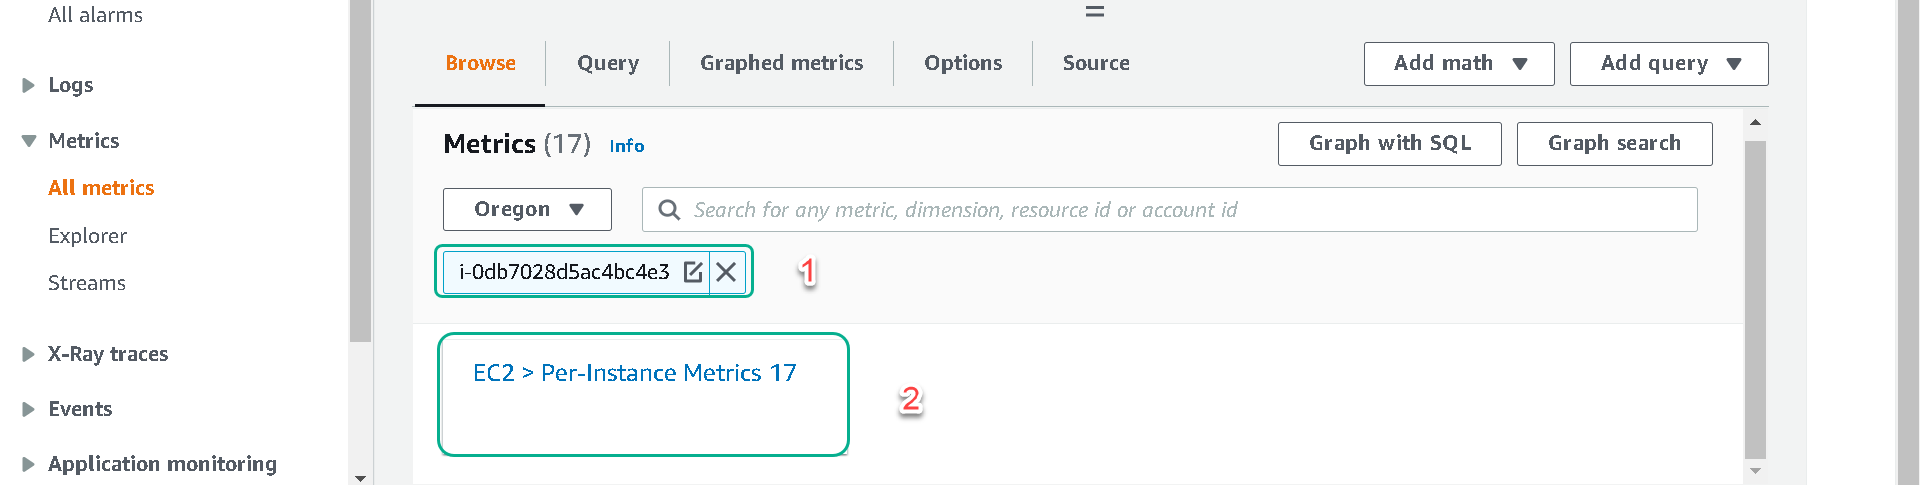
Task: Click the edit icon on instance filter chip
Action: [693, 272]
